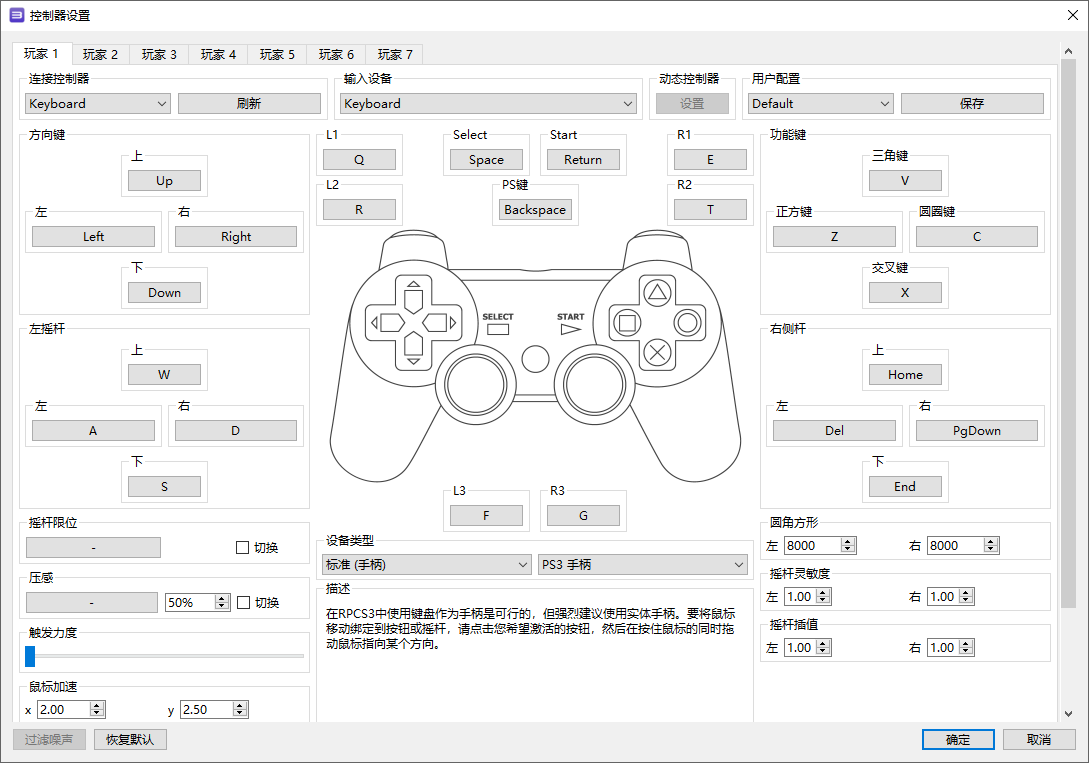The height and width of the screenshot is (763, 1089).
Task: Rebind 圆圈键 button mapped to C
Action: [x=976, y=237]
